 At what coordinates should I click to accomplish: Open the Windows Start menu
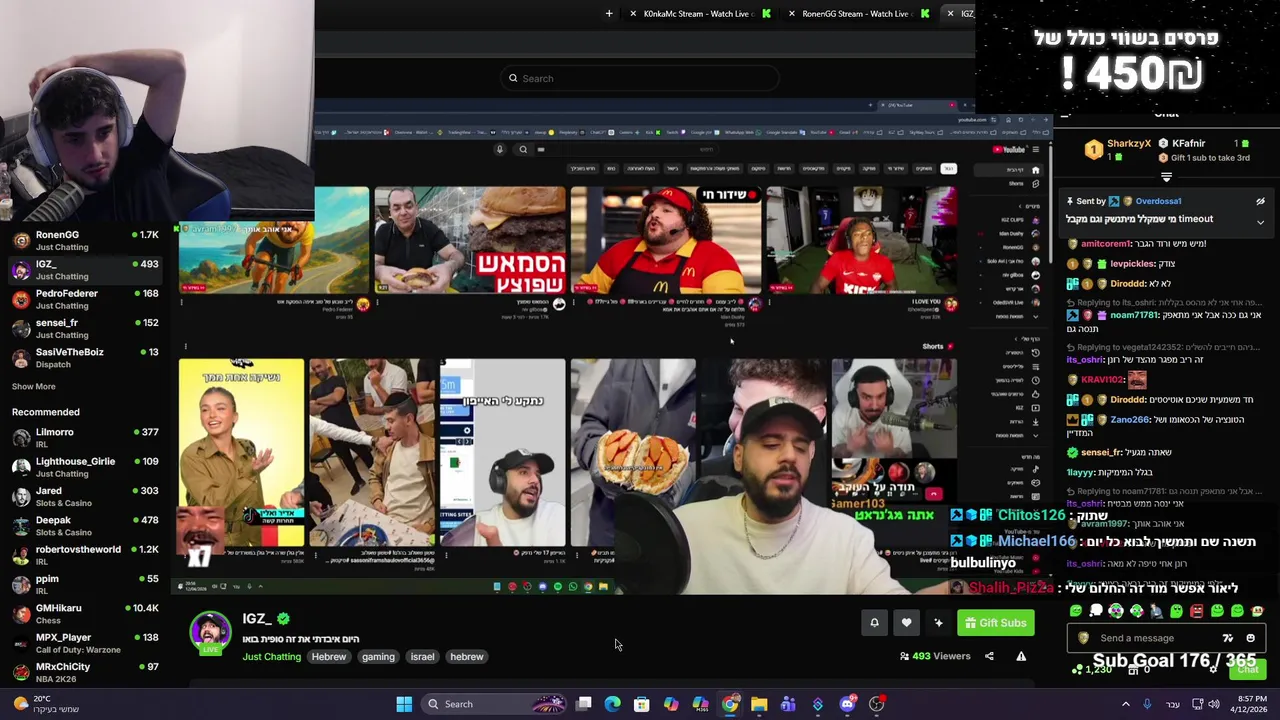click(404, 704)
